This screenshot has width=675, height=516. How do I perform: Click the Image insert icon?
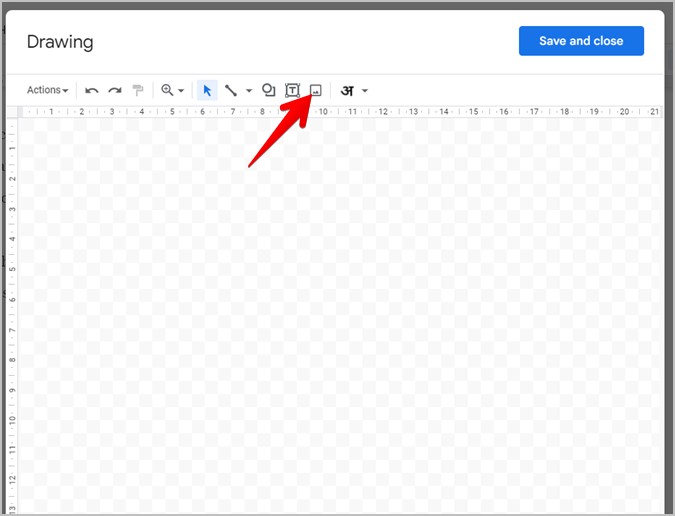click(316, 90)
